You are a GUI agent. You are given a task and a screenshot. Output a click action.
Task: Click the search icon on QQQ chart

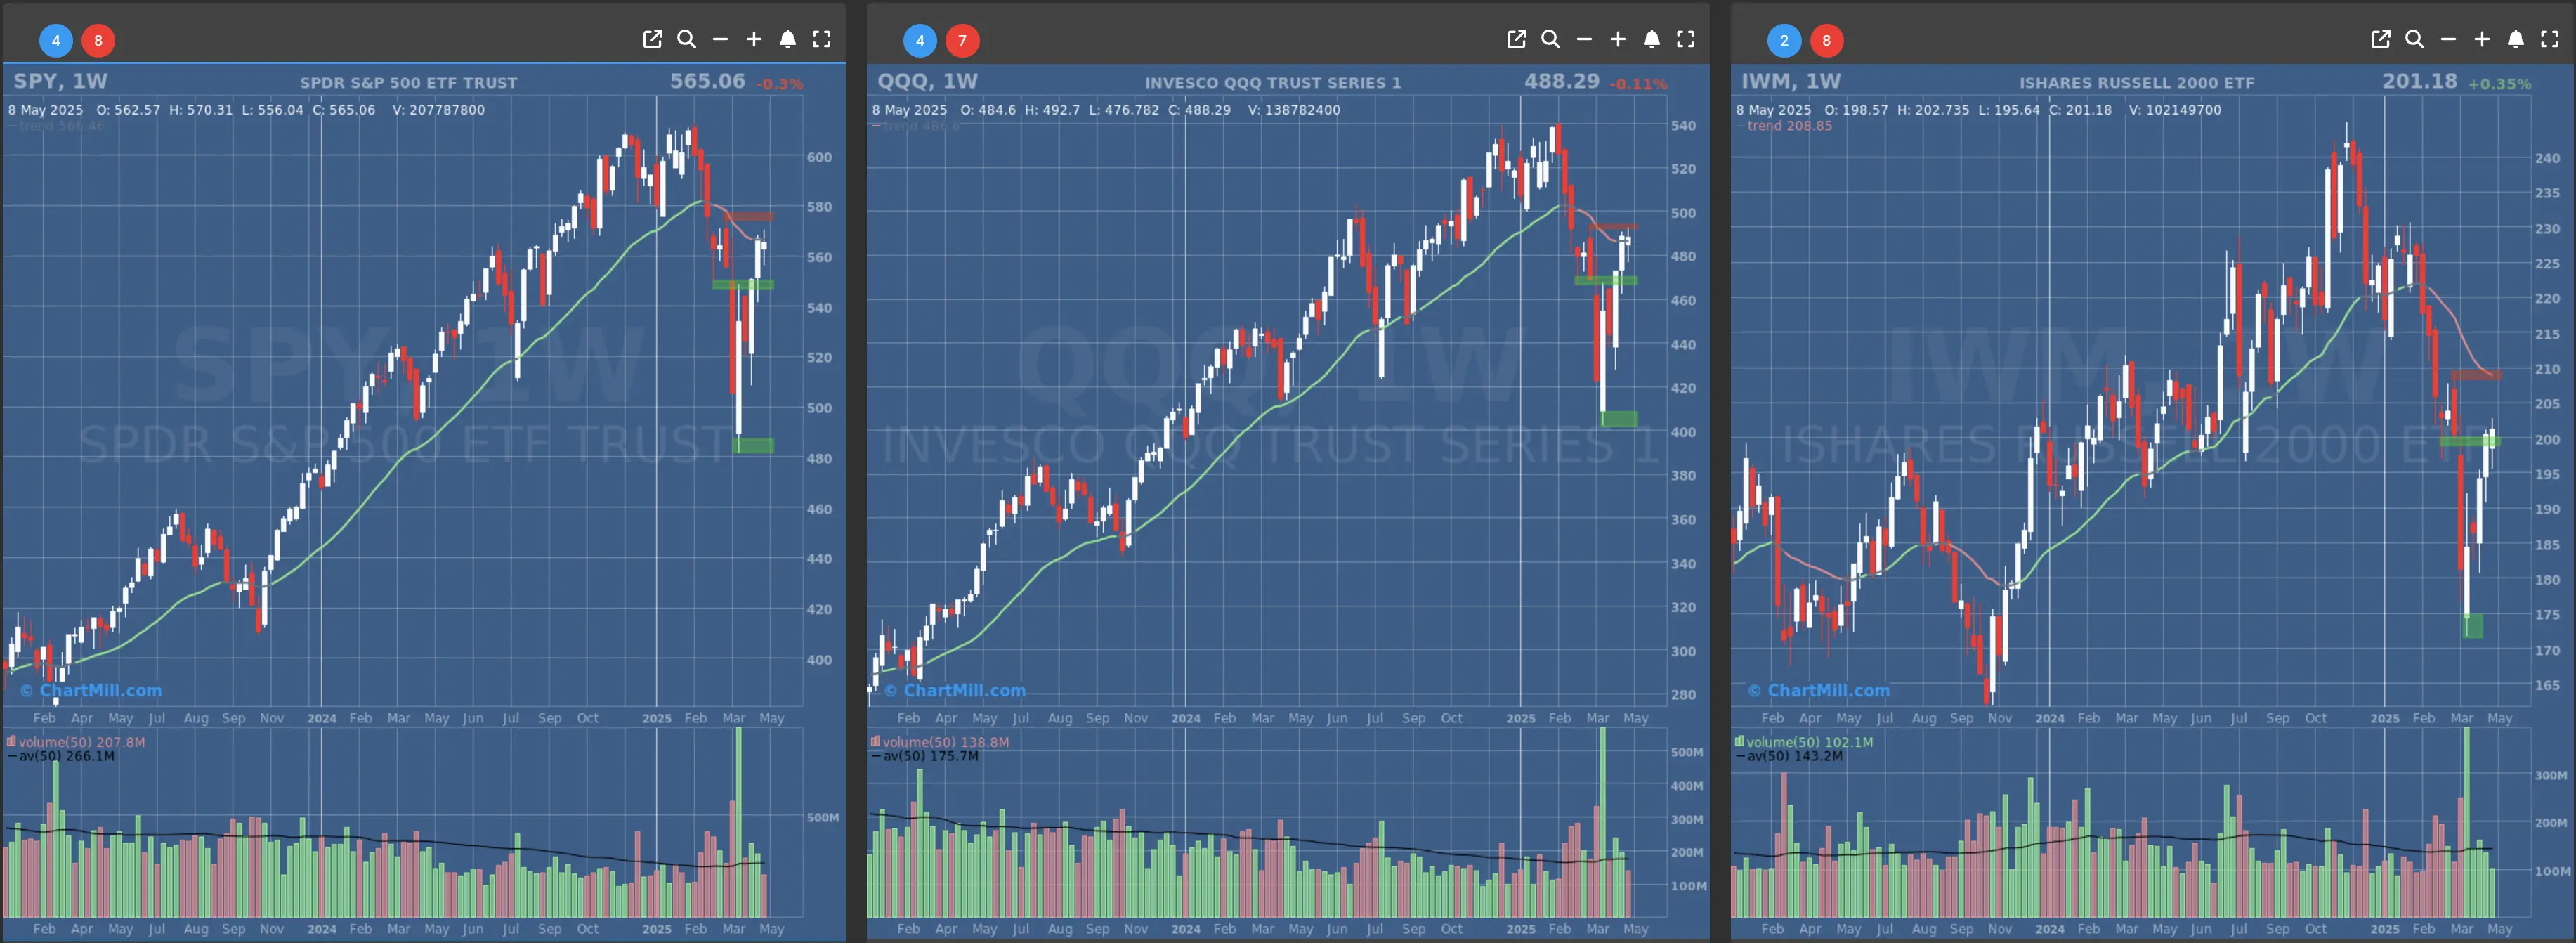[1550, 39]
